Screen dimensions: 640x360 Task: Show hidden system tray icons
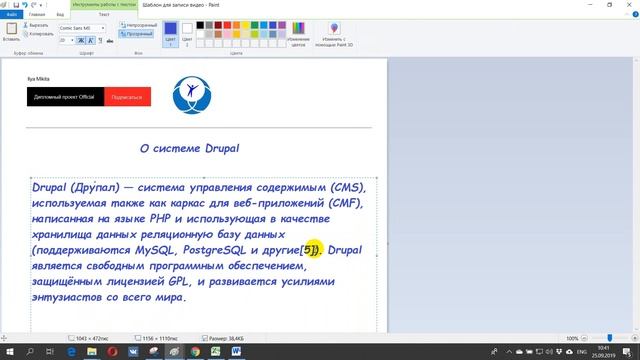(x=509, y=351)
